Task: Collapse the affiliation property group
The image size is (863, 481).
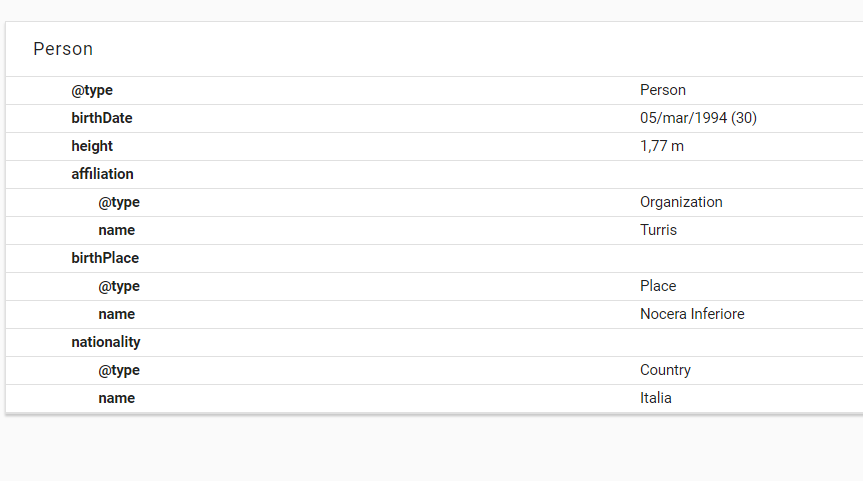Action: click(102, 174)
